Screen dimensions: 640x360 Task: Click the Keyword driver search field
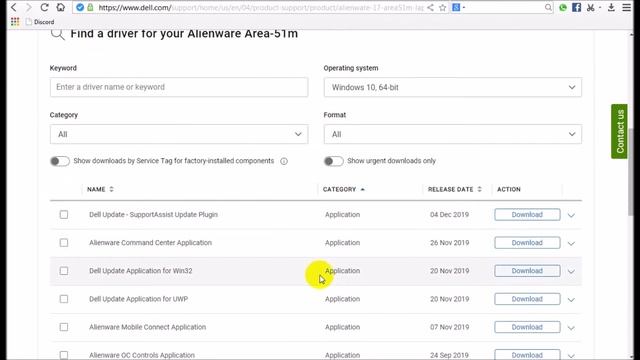coord(179,87)
